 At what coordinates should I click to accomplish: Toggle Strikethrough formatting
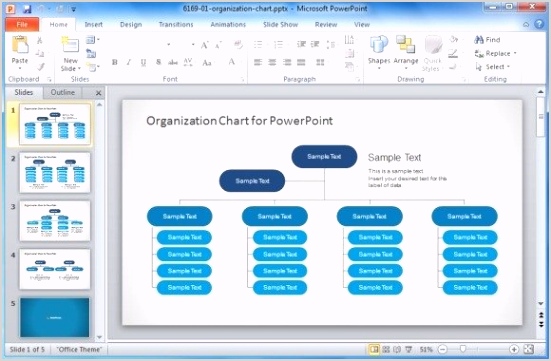point(173,63)
